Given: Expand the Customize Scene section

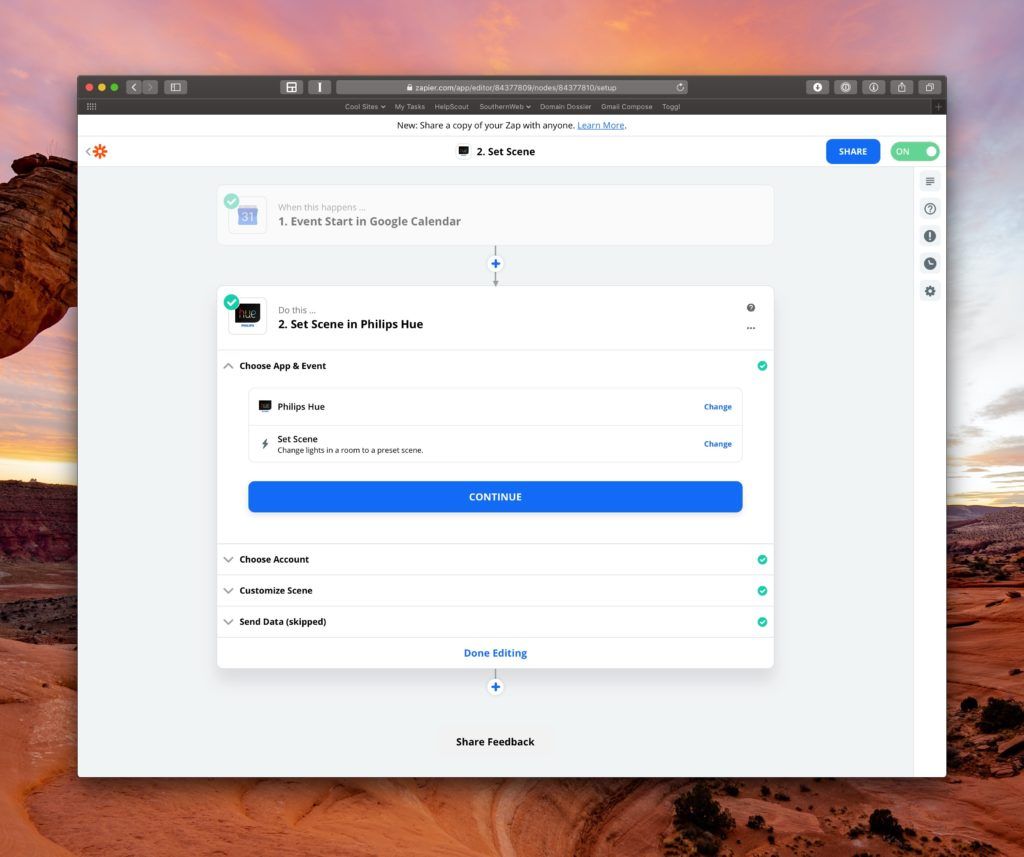Looking at the screenshot, I should pos(228,590).
